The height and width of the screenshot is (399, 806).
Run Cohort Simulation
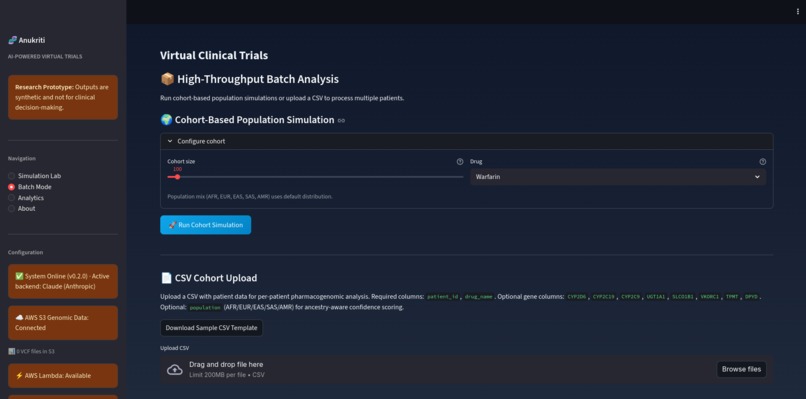pos(206,225)
